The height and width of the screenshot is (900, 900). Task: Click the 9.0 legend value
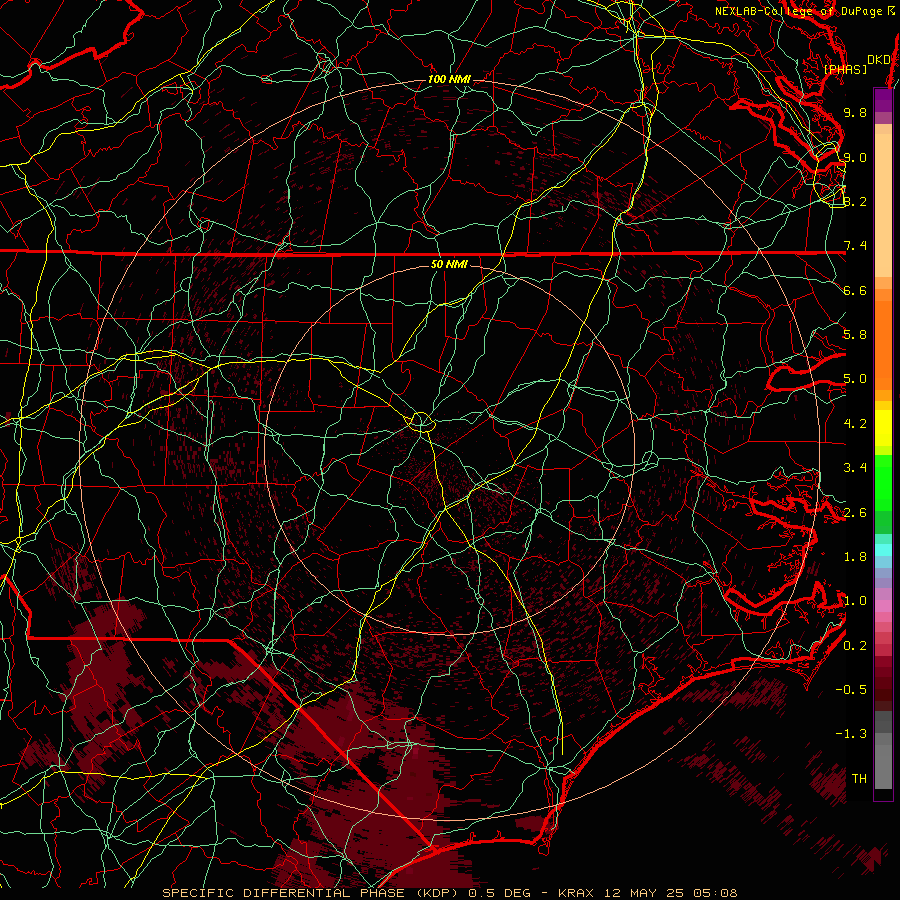[x=855, y=157]
